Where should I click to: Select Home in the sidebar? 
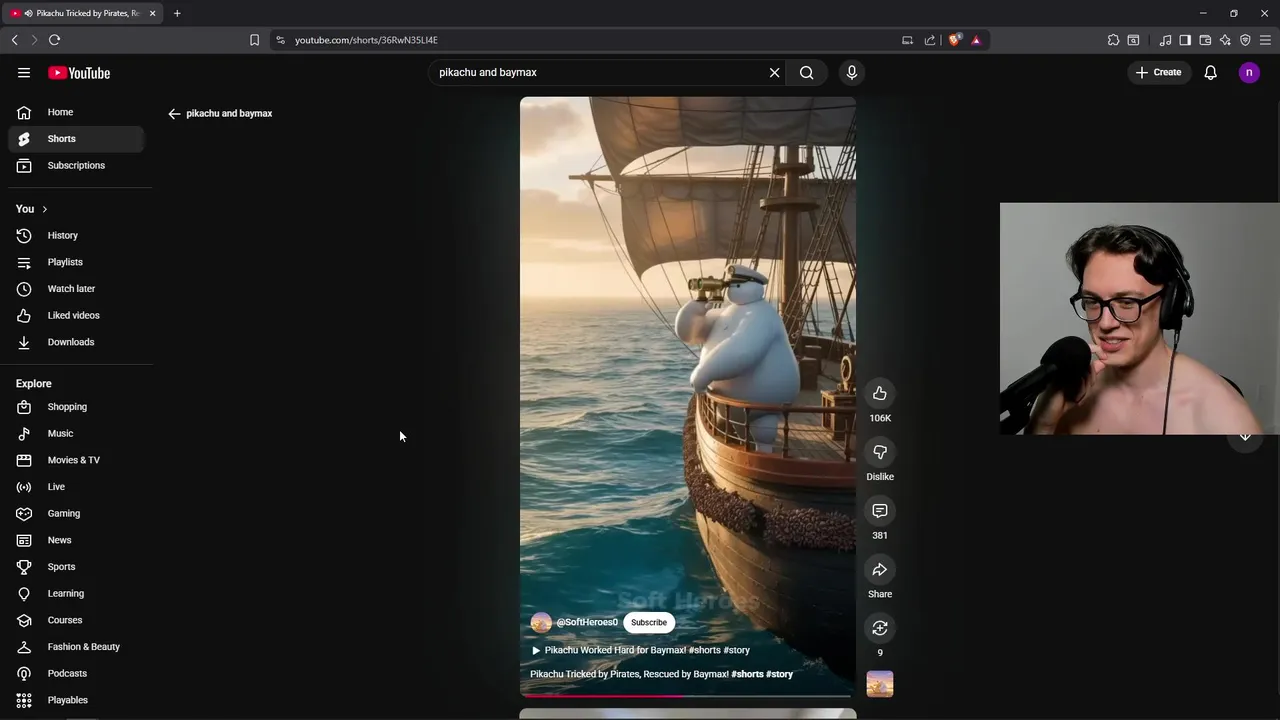(x=76, y=112)
